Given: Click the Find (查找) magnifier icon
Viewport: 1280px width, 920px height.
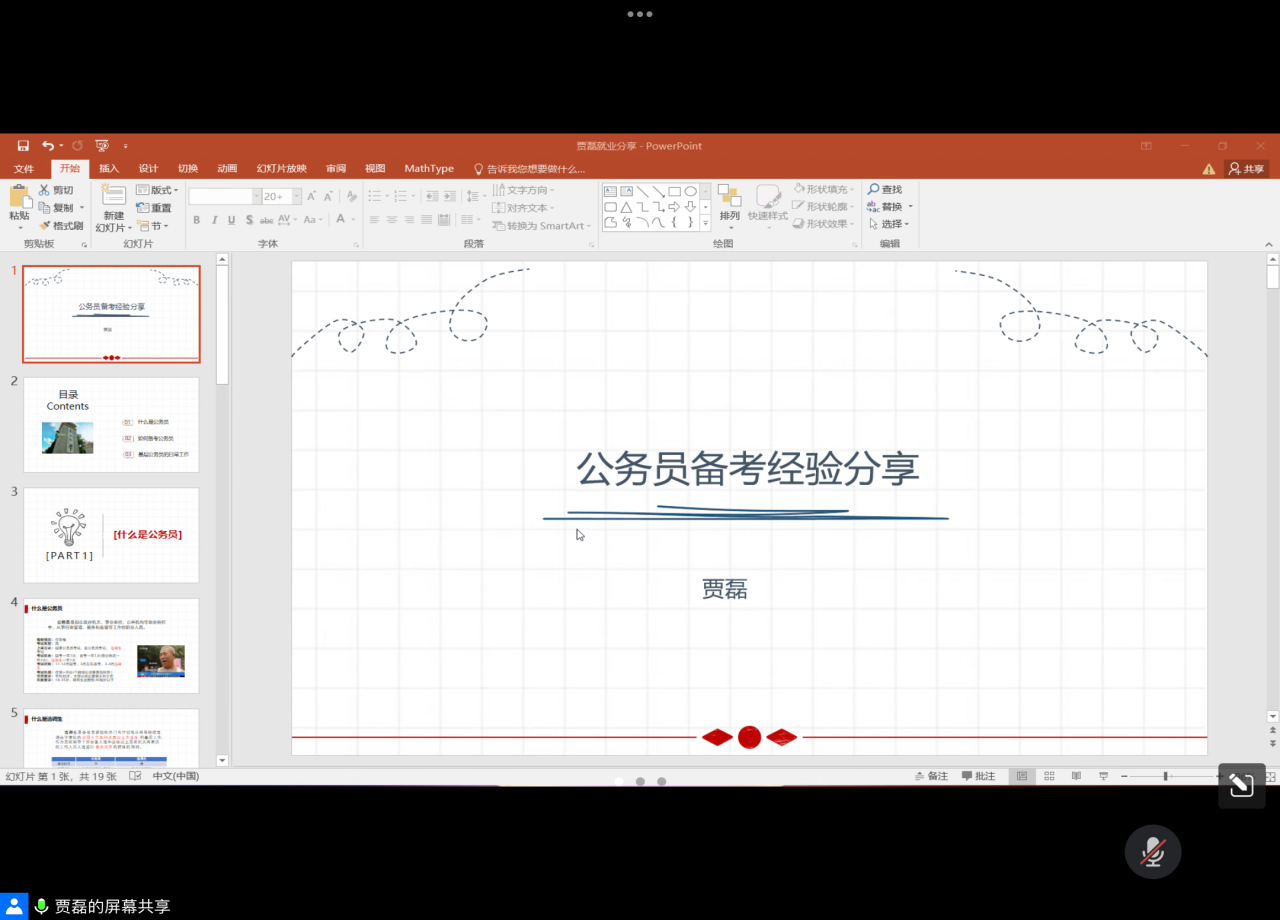Looking at the screenshot, I should pyautogui.click(x=874, y=190).
